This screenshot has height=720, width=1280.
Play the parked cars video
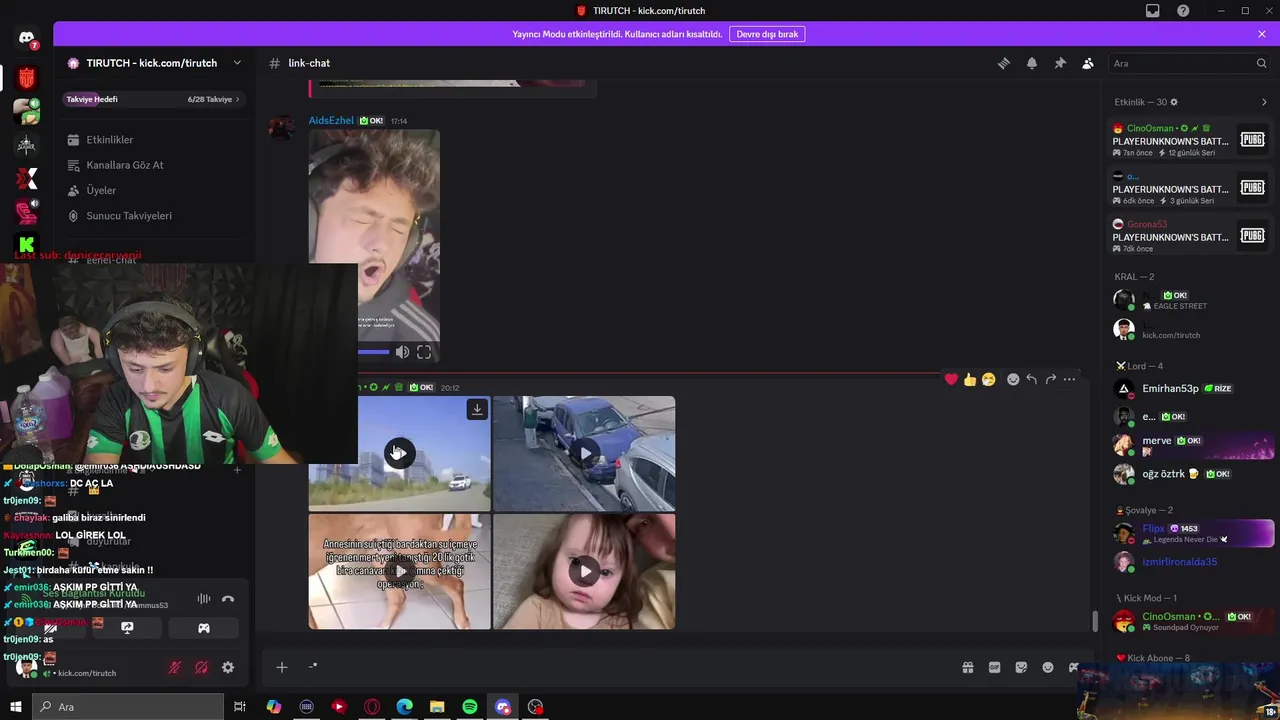(584, 453)
